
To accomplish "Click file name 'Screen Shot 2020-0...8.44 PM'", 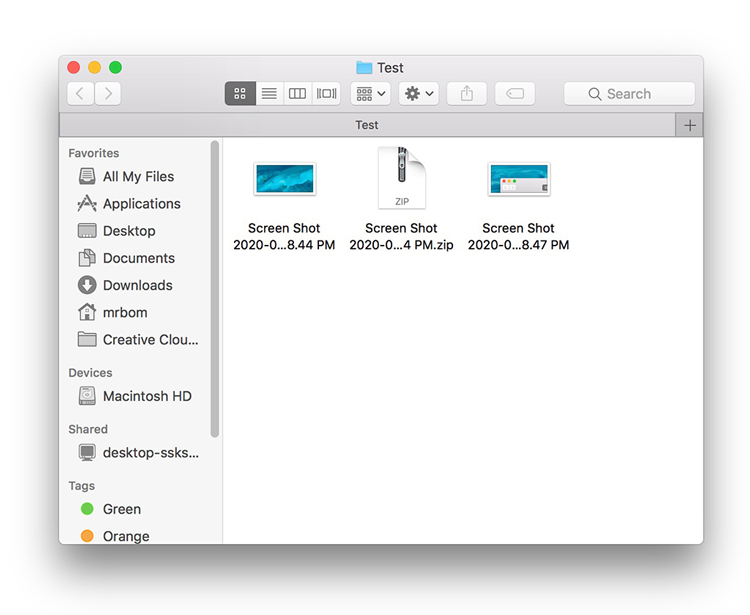I will tap(284, 236).
